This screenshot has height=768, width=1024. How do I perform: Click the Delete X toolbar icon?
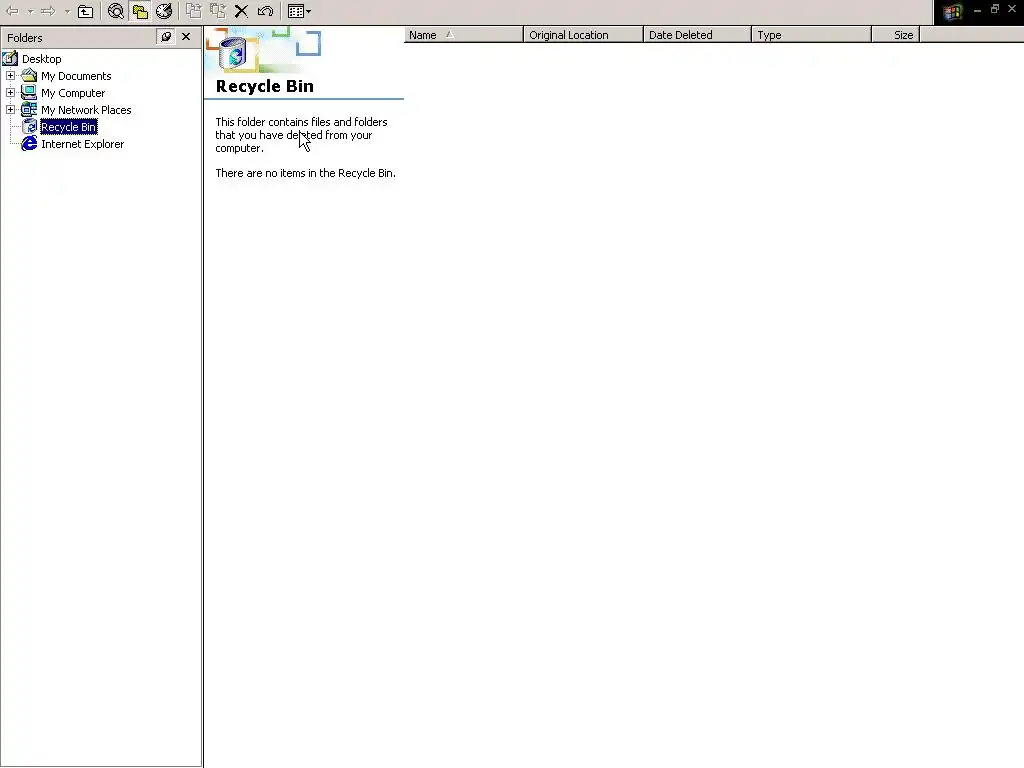(241, 11)
